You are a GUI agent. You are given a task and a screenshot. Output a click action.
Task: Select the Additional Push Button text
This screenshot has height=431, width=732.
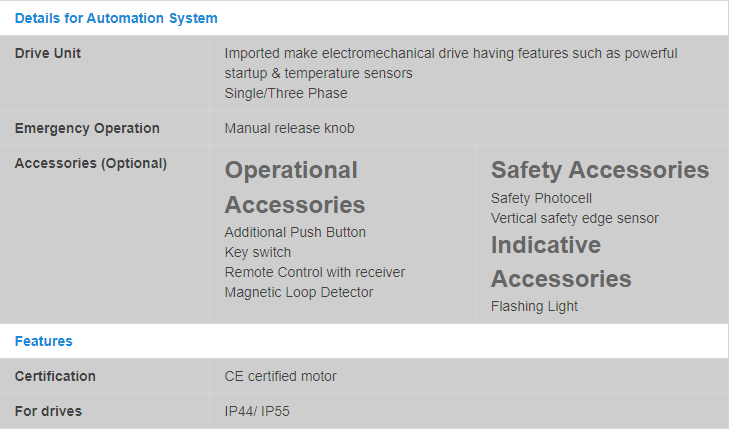coord(295,233)
